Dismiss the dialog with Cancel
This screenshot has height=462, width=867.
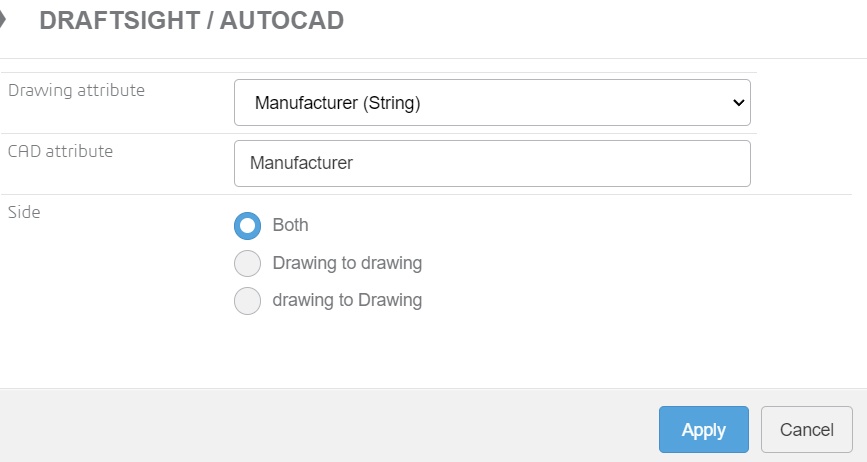tap(806, 430)
